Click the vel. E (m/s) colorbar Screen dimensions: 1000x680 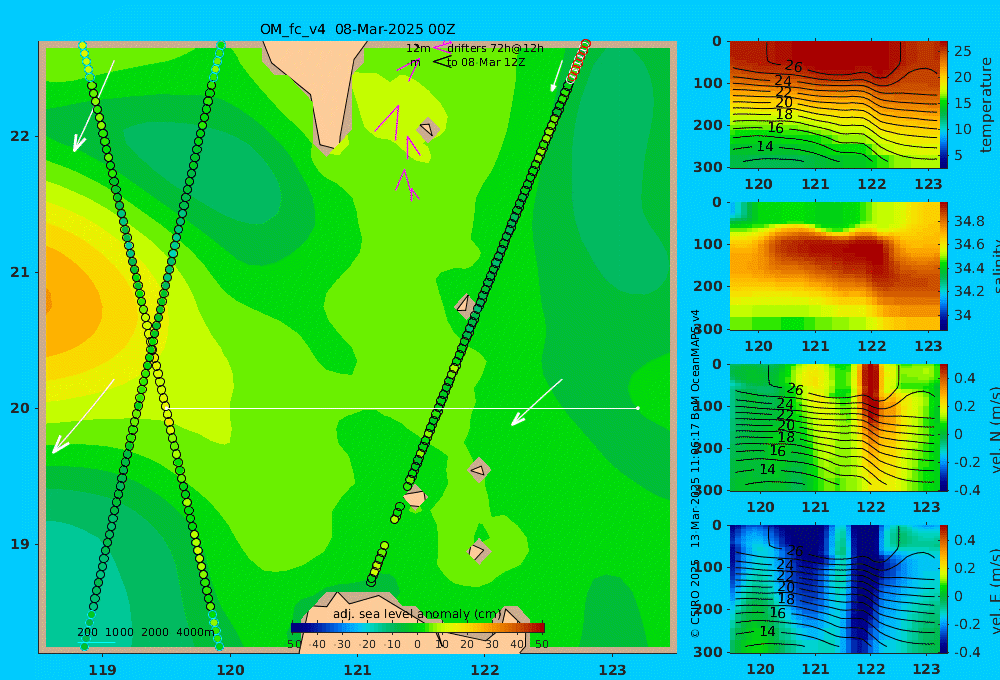[x=944, y=589]
